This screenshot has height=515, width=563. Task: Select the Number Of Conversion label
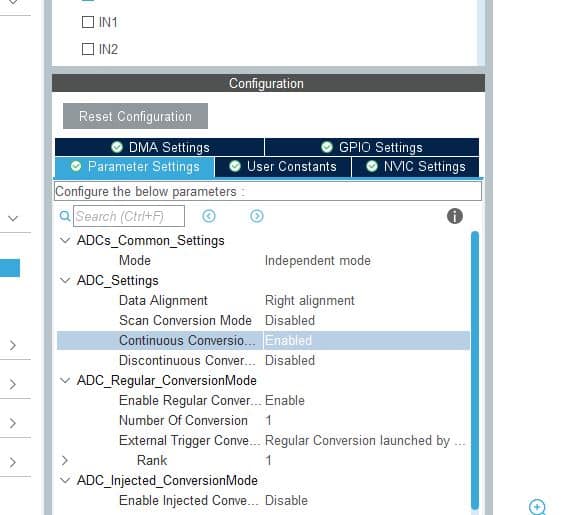coord(183,421)
